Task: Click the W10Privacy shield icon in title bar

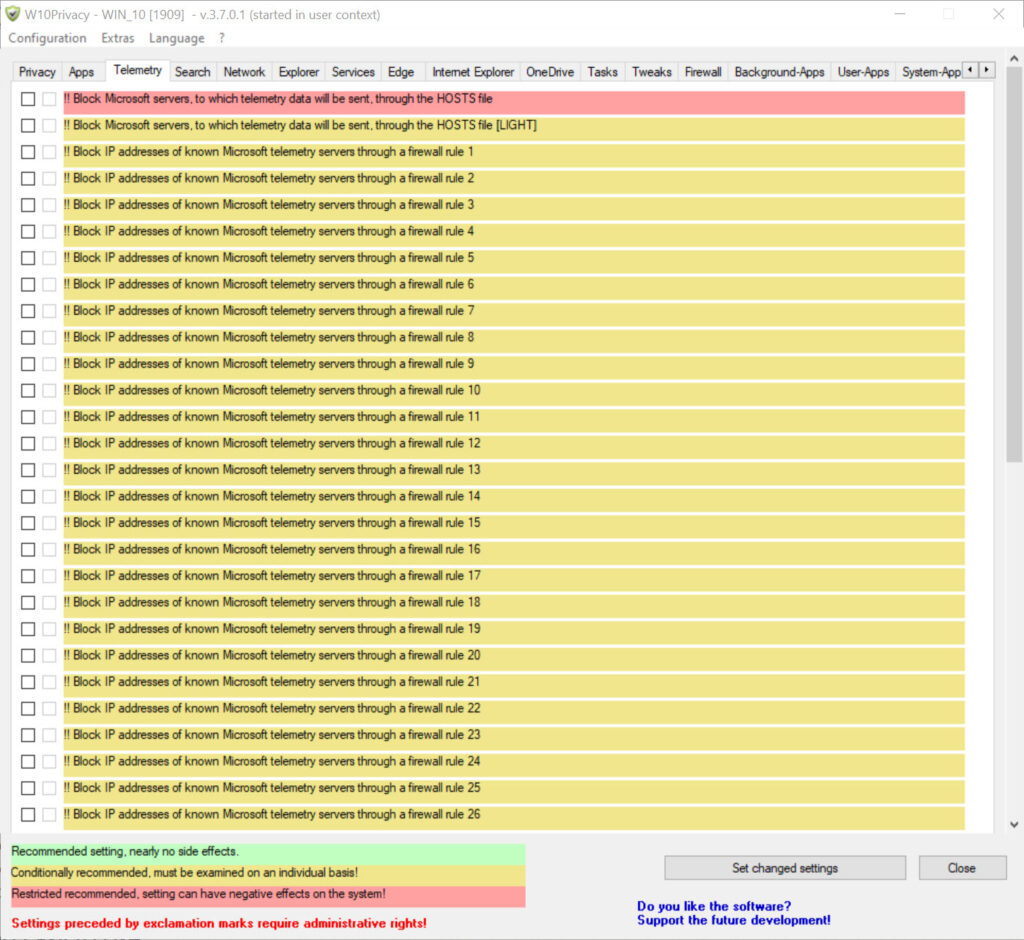Action: (12, 14)
